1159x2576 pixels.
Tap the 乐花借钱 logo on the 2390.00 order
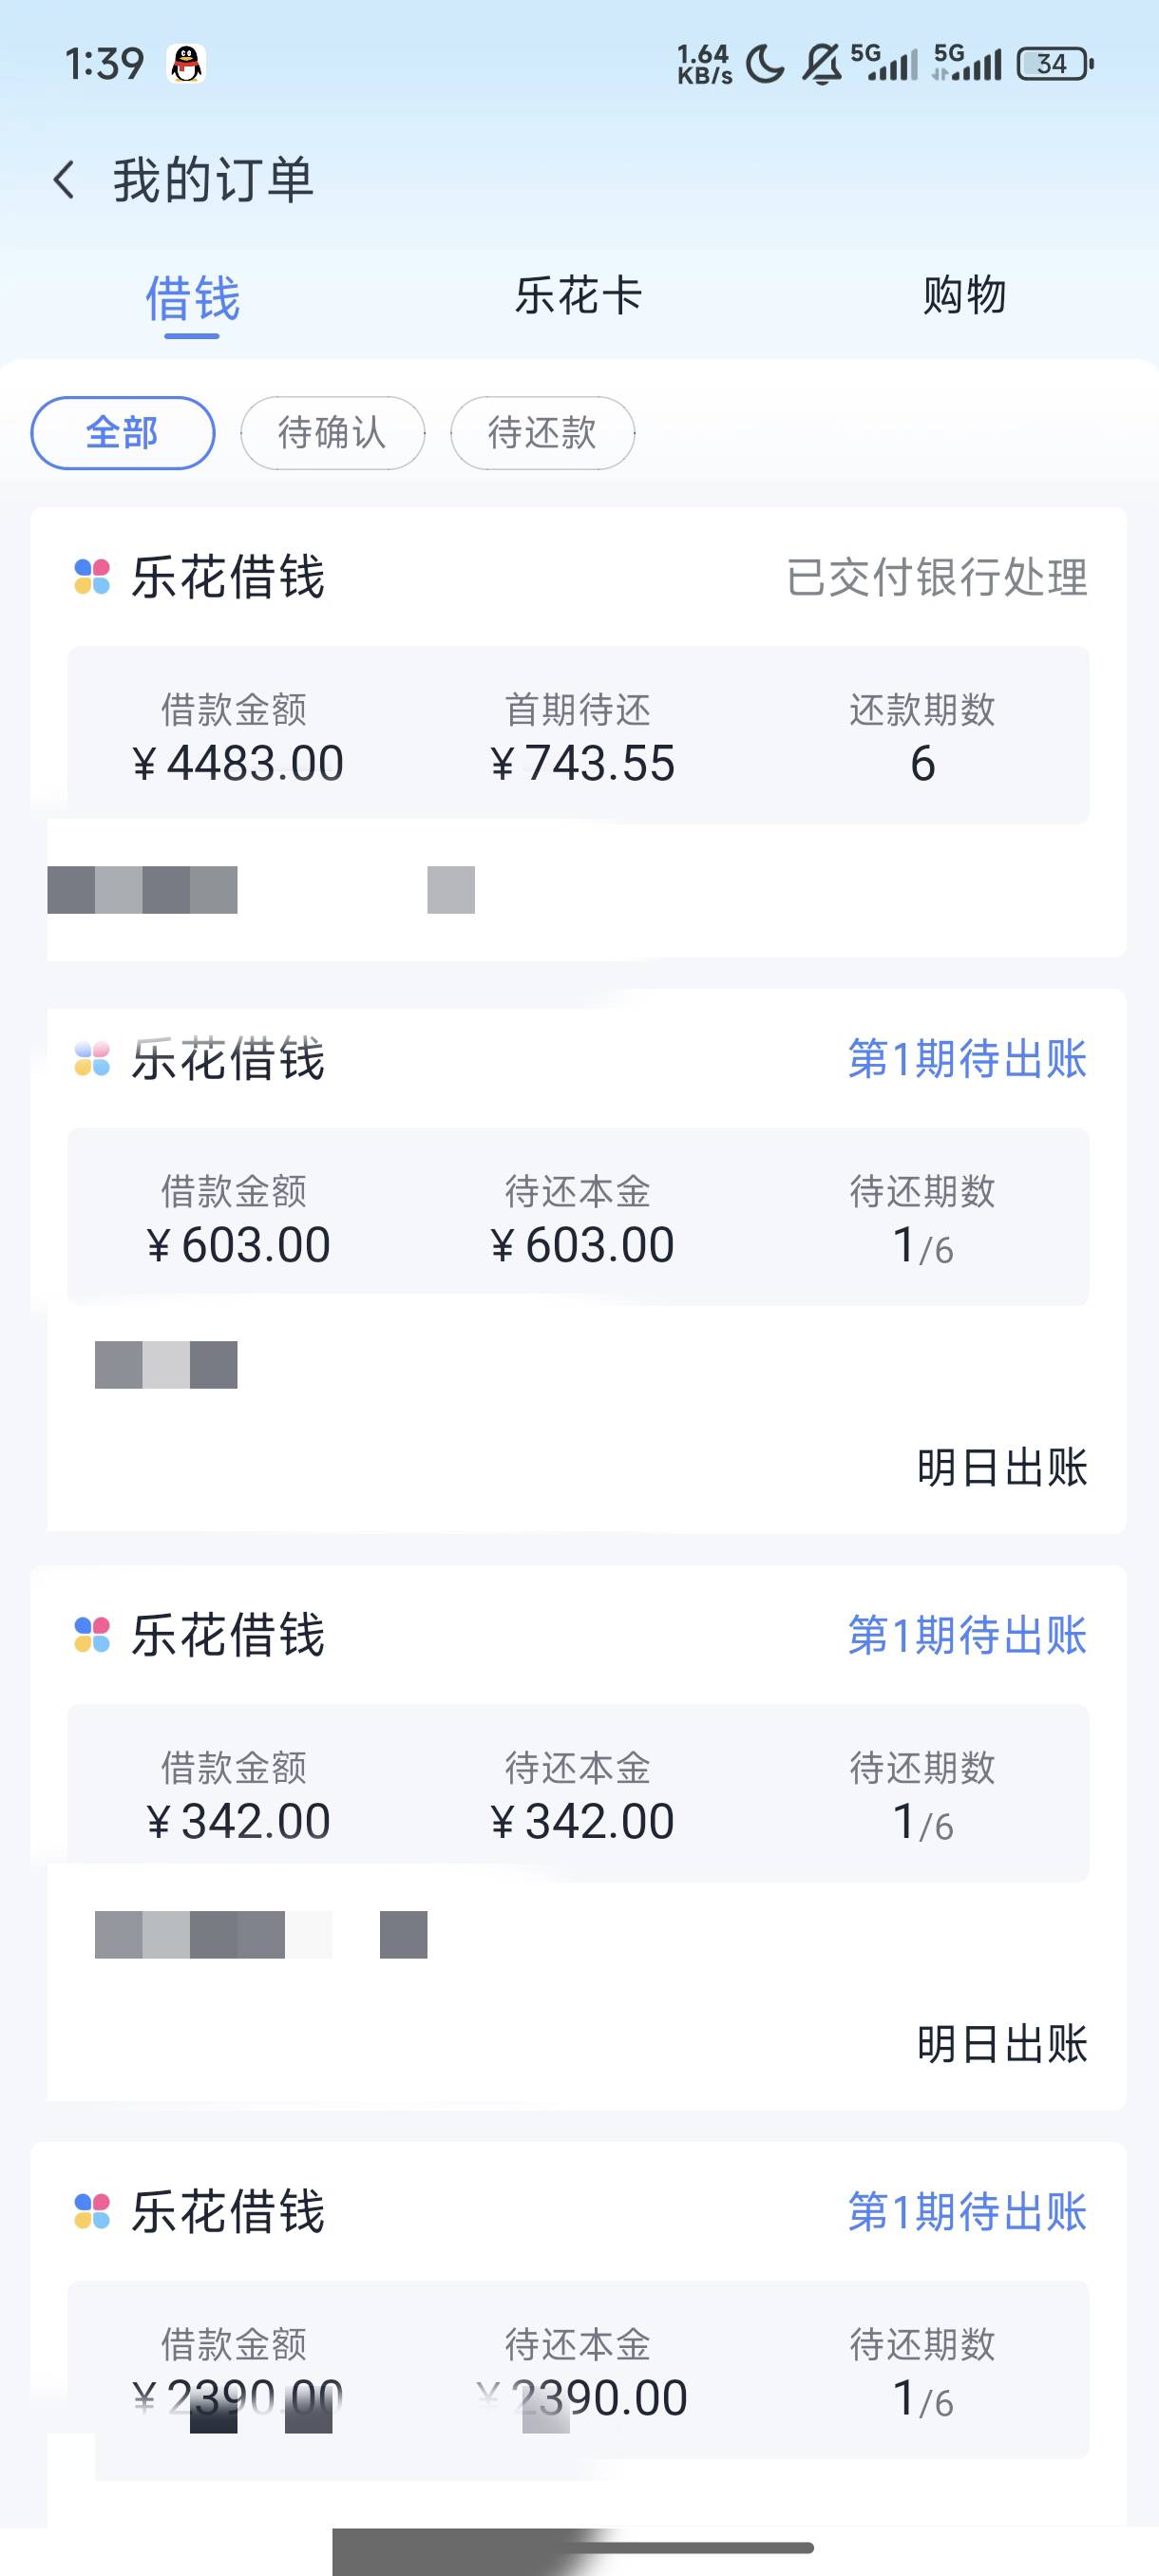[92, 2211]
